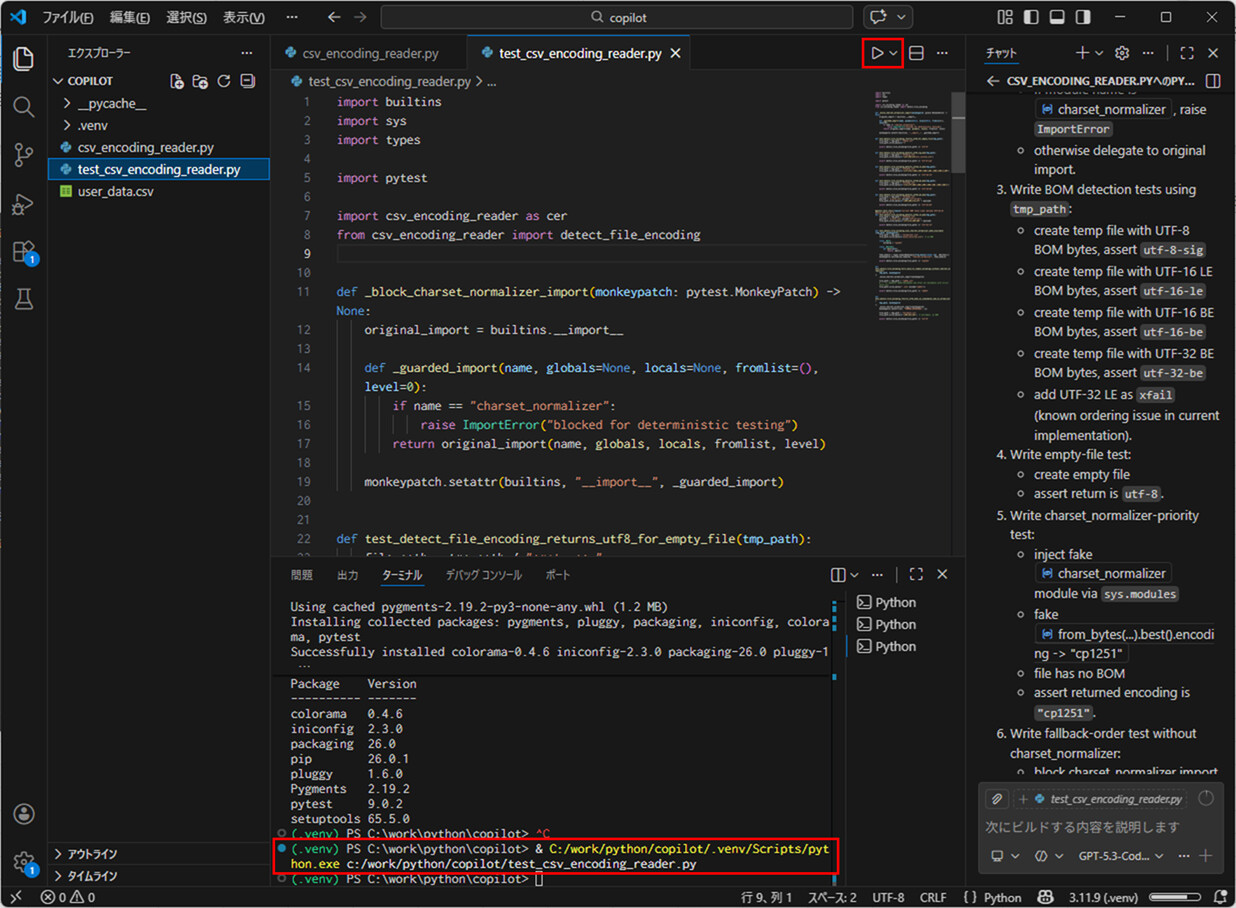
Task: Open the Search view in the activity bar
Action: coord(23,107)
